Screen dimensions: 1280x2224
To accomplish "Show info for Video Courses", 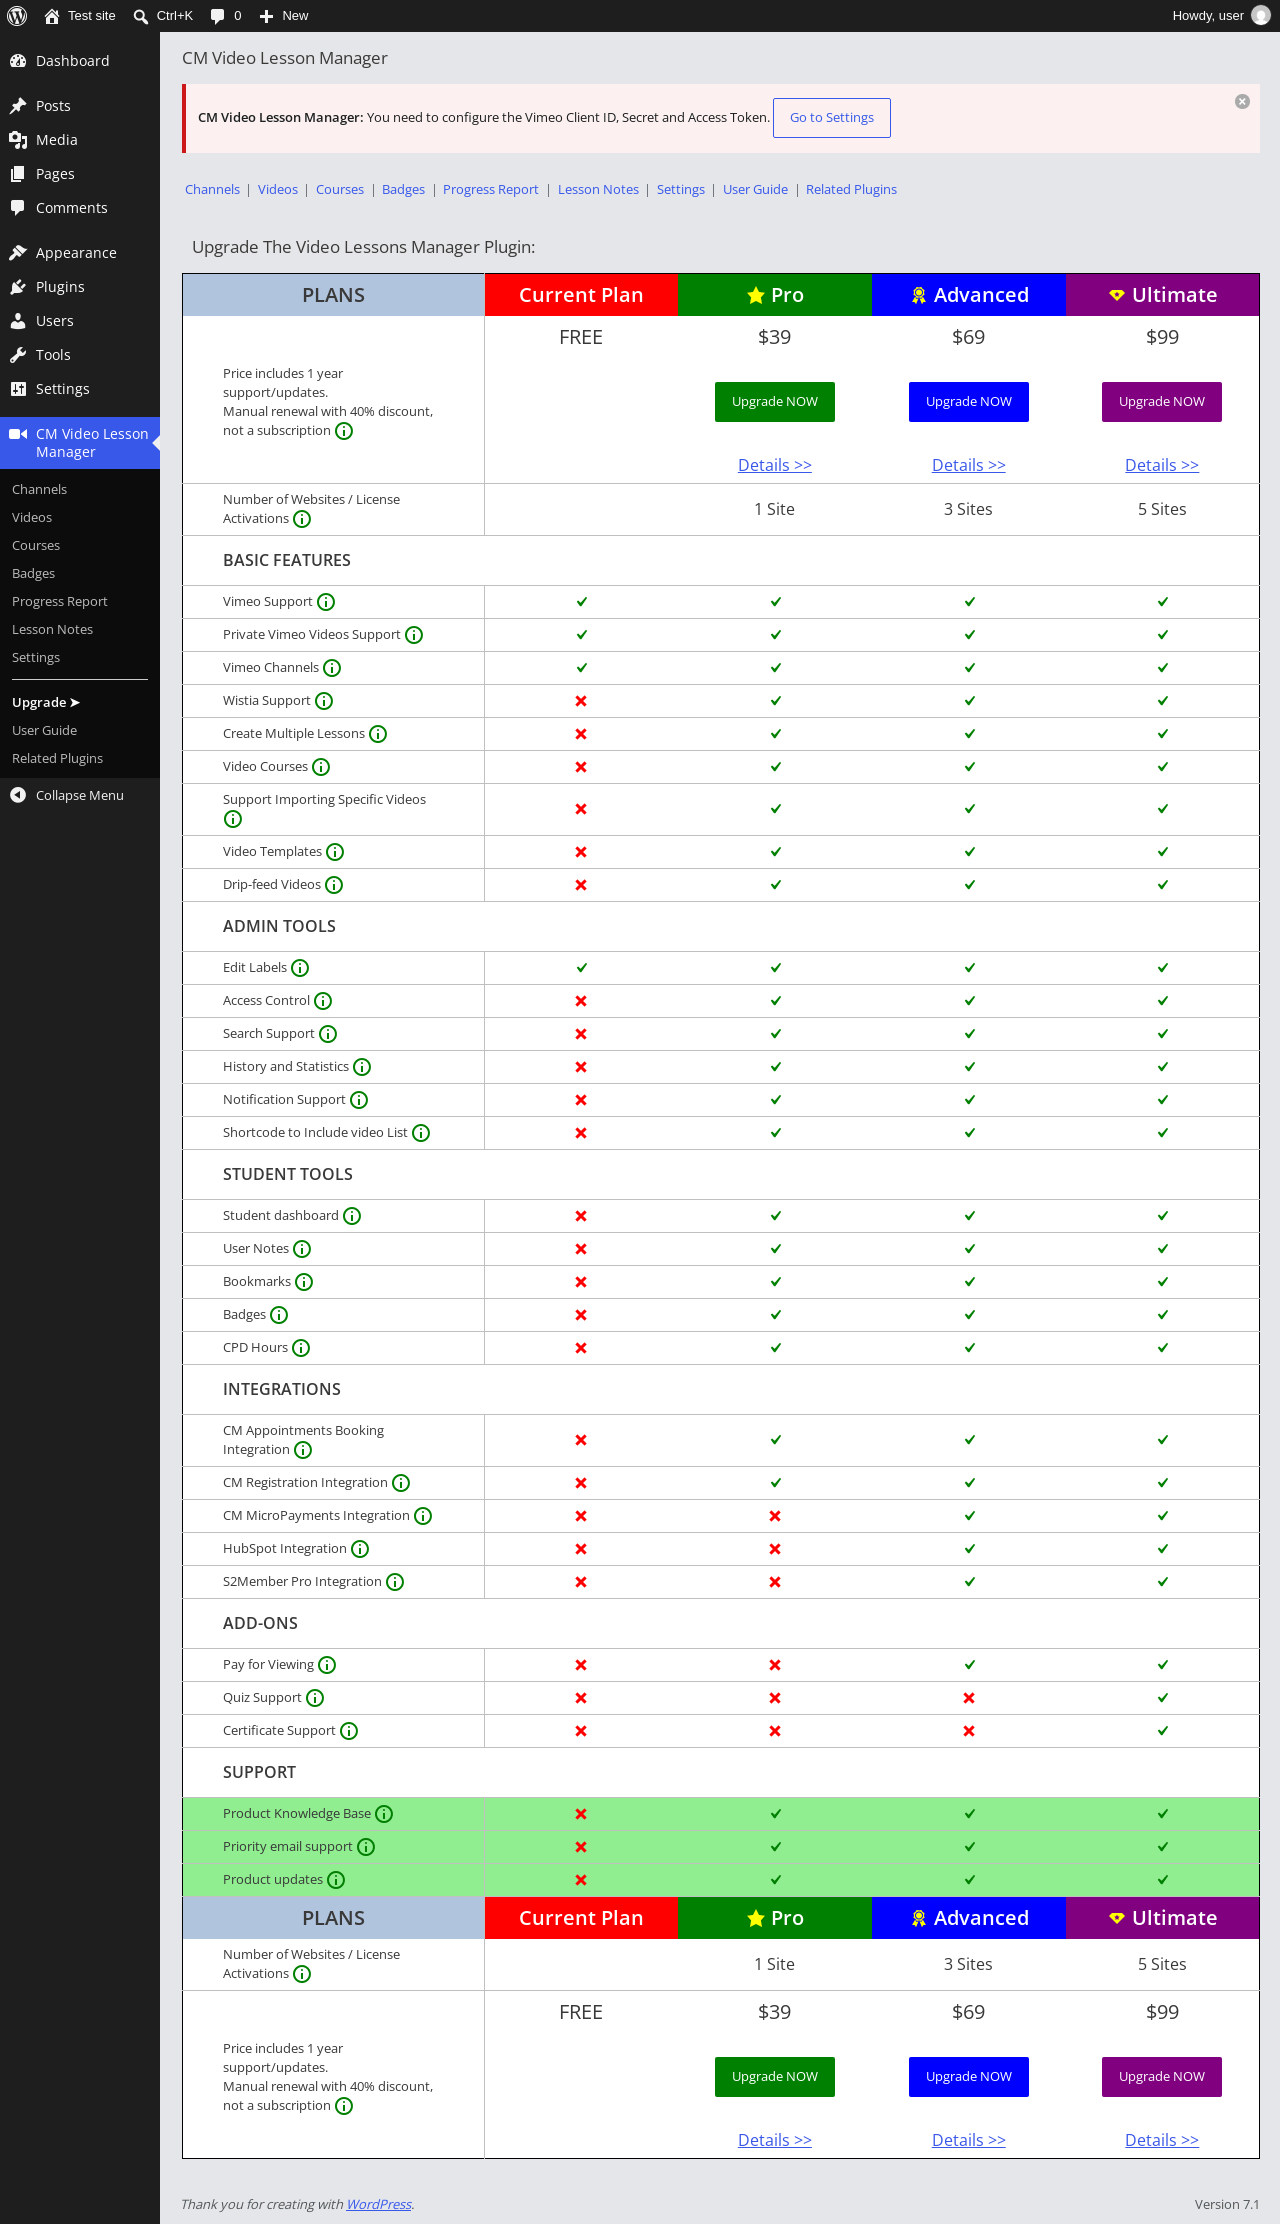I will point(321,767).
